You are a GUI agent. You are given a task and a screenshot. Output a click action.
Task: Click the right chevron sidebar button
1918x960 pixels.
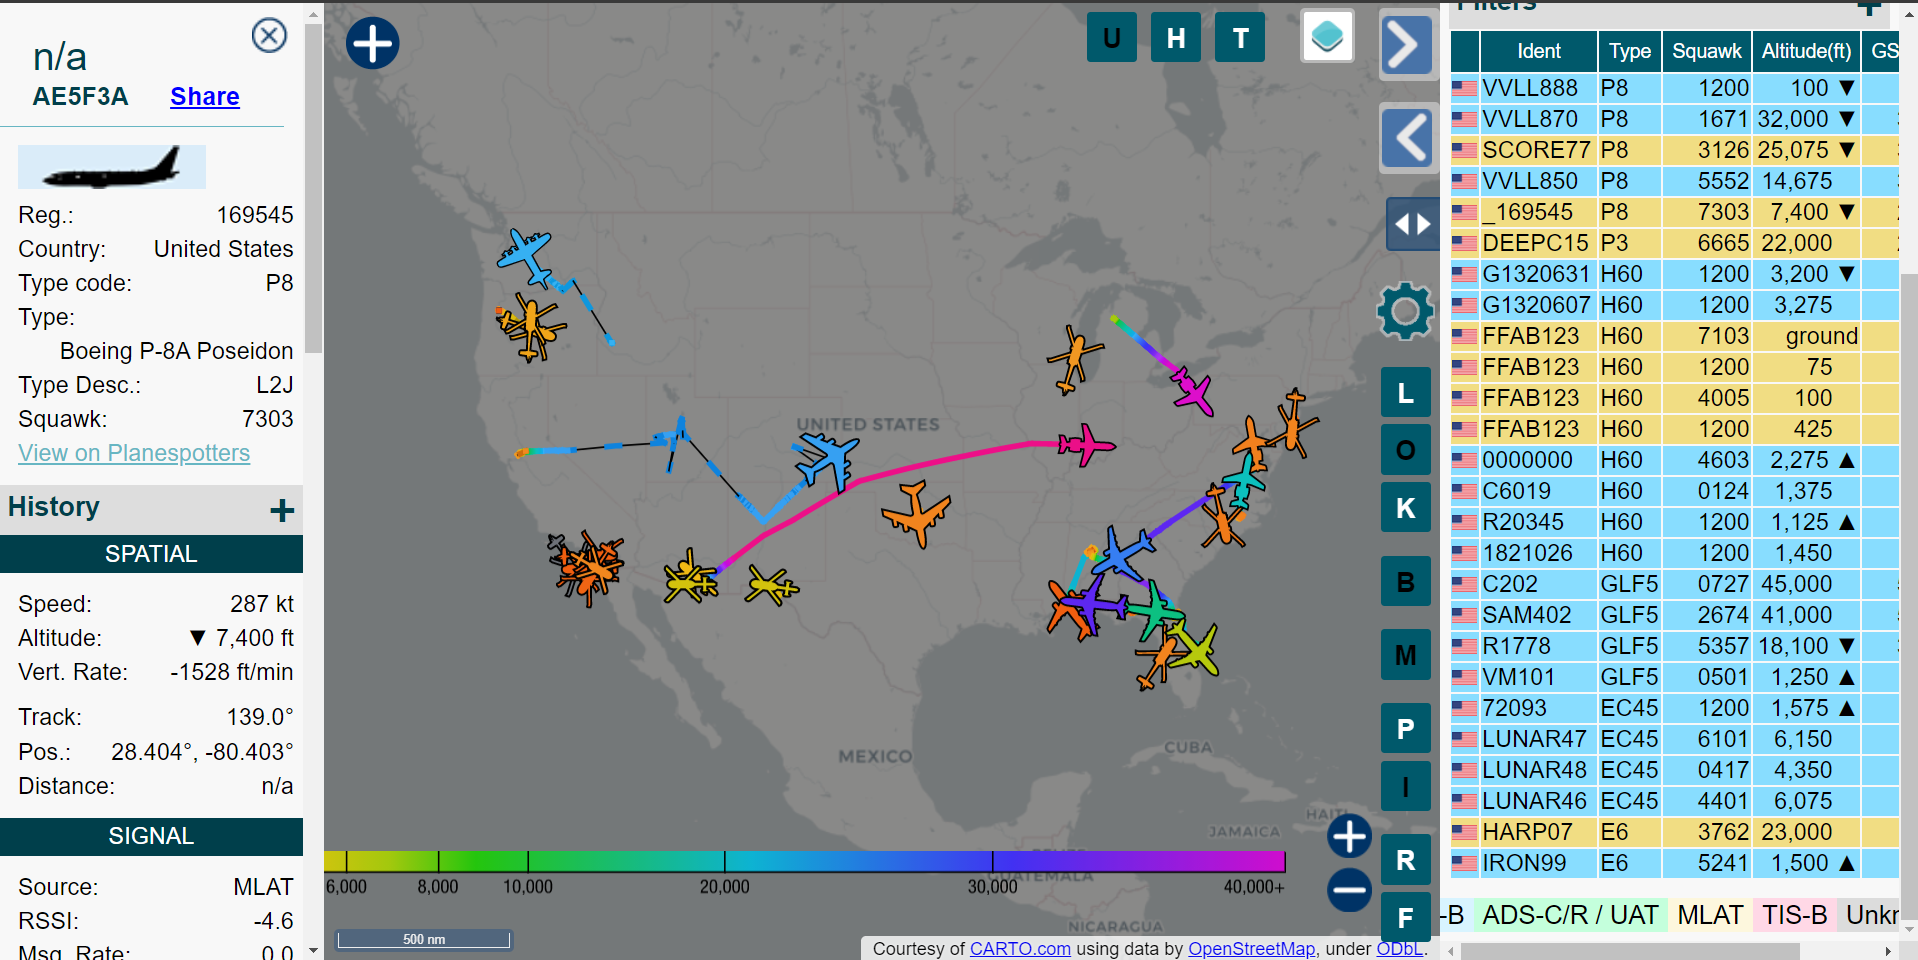pyautogui.click(x=1406, y=45)
